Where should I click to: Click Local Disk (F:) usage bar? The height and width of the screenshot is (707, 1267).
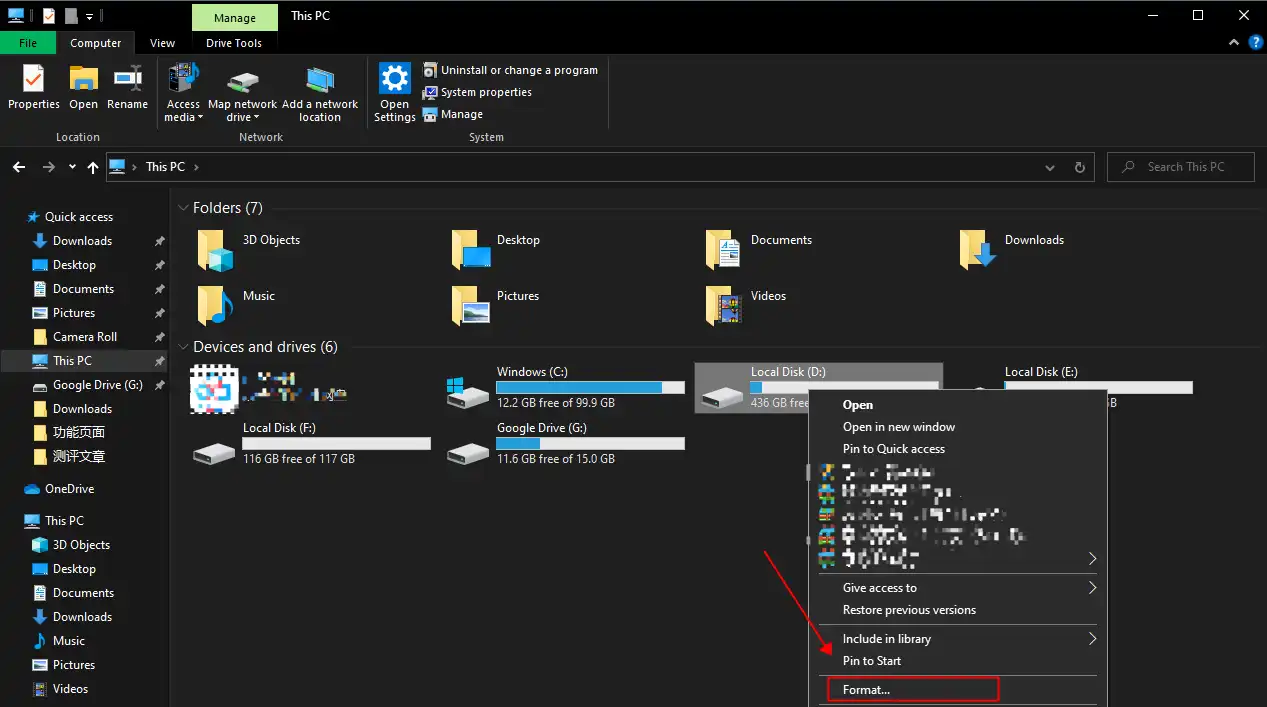(x=336, y=443)
